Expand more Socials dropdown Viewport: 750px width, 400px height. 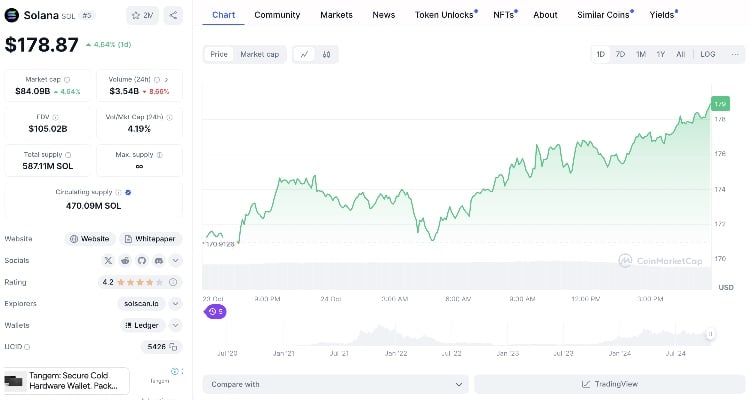click(x=176, y=260)
